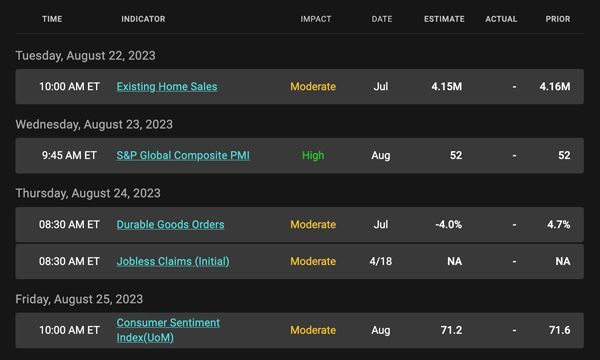Click the ACTUAL column header

(x=501, y=19)
